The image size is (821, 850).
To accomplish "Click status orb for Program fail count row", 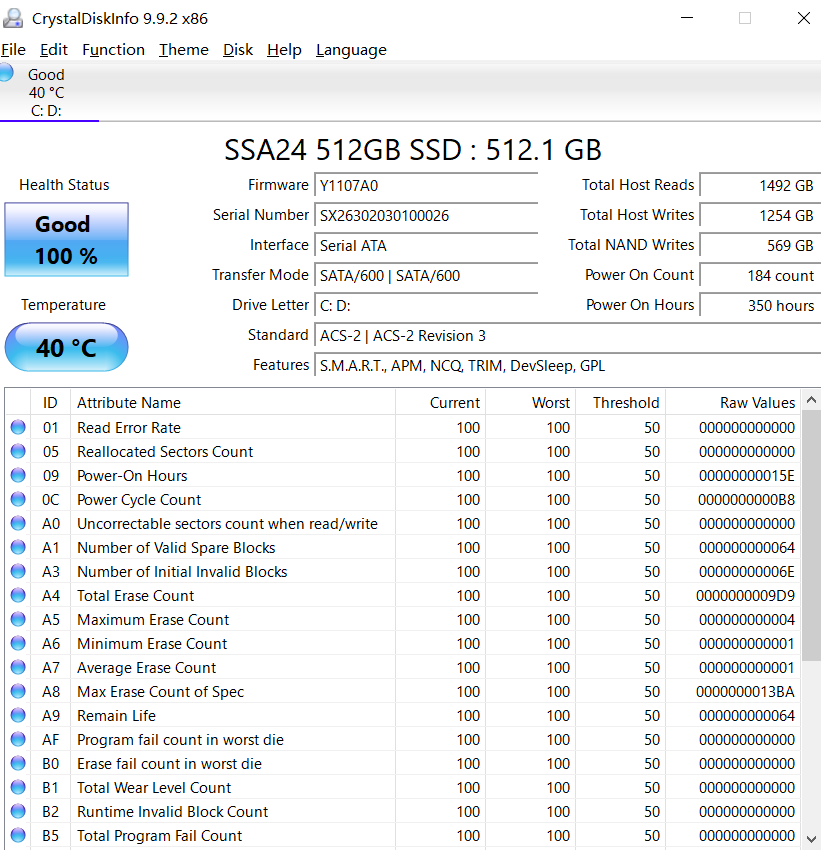I will point(18,739).
